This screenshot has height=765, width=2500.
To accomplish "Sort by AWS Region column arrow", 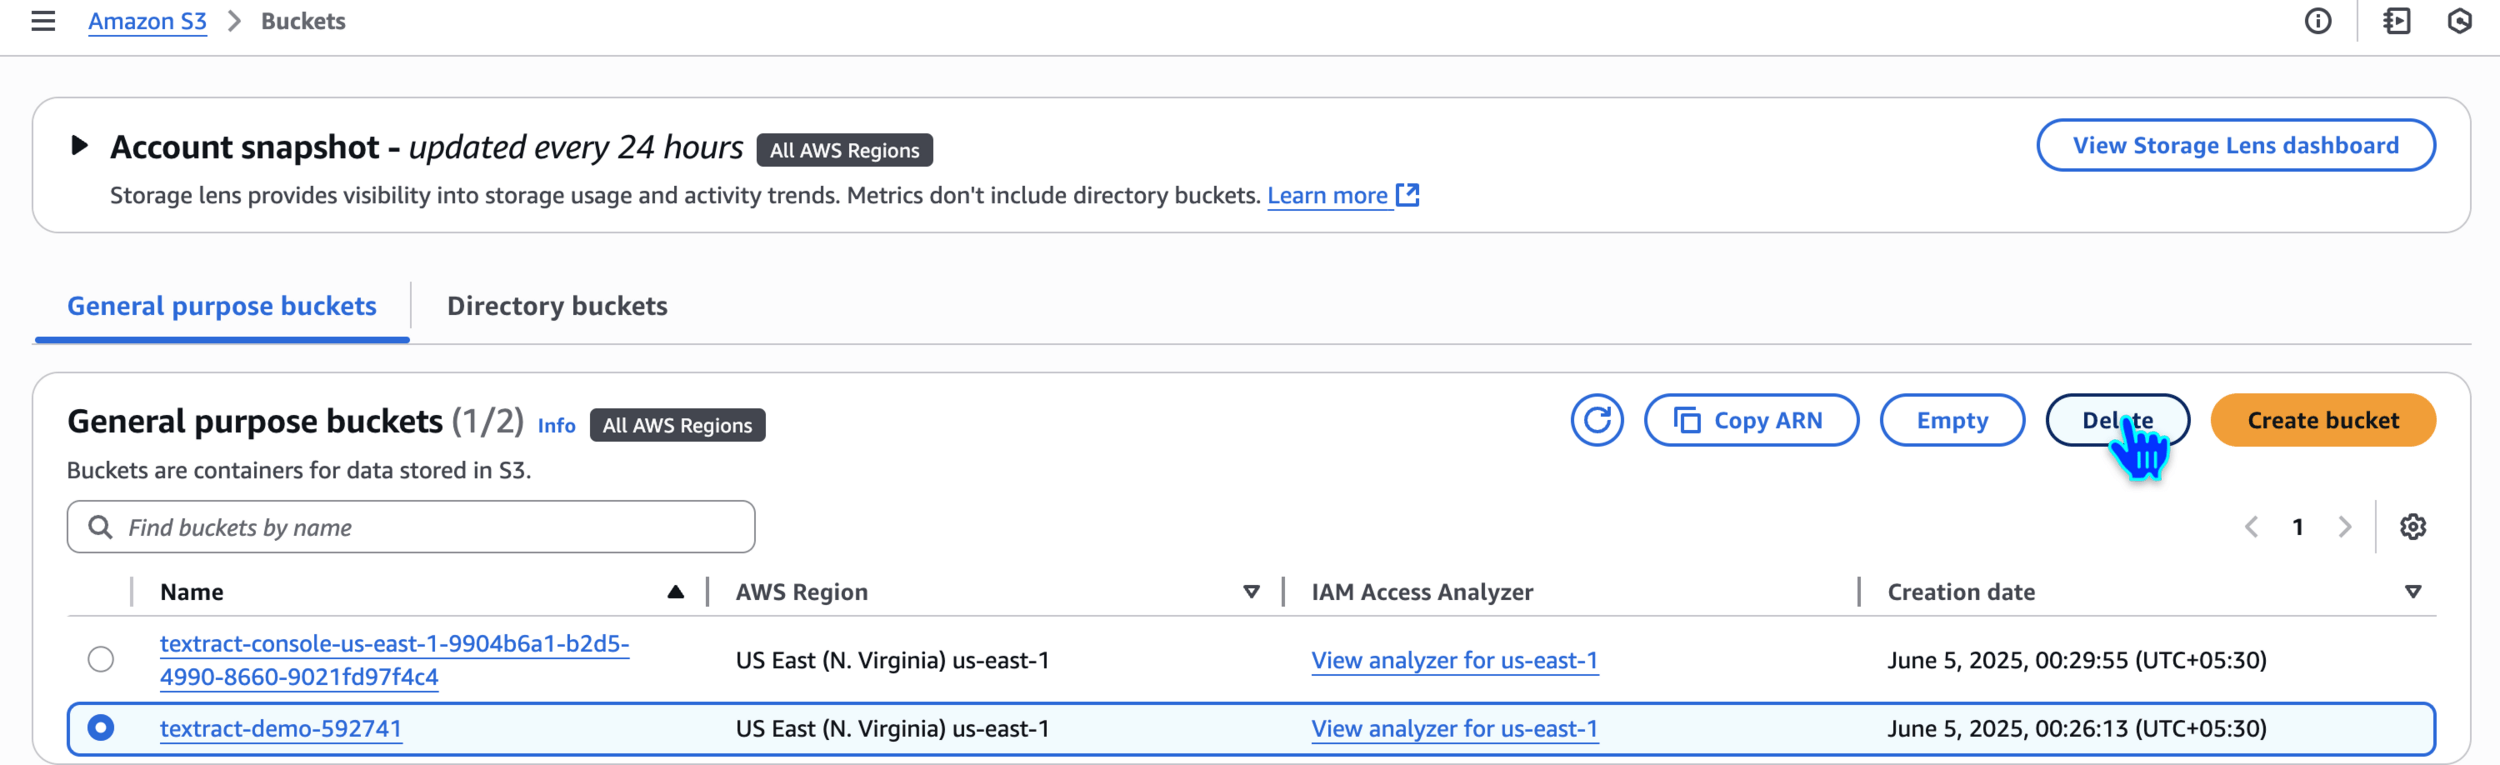I will click(1251, 592).
